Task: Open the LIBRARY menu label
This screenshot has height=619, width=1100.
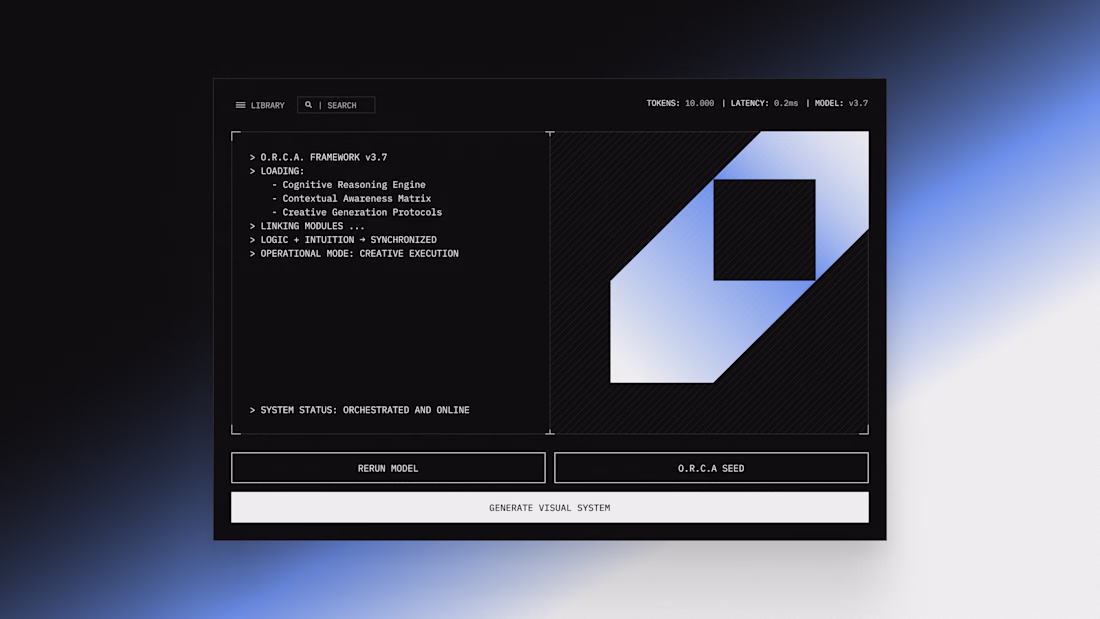Action: [x=268, y=105]
